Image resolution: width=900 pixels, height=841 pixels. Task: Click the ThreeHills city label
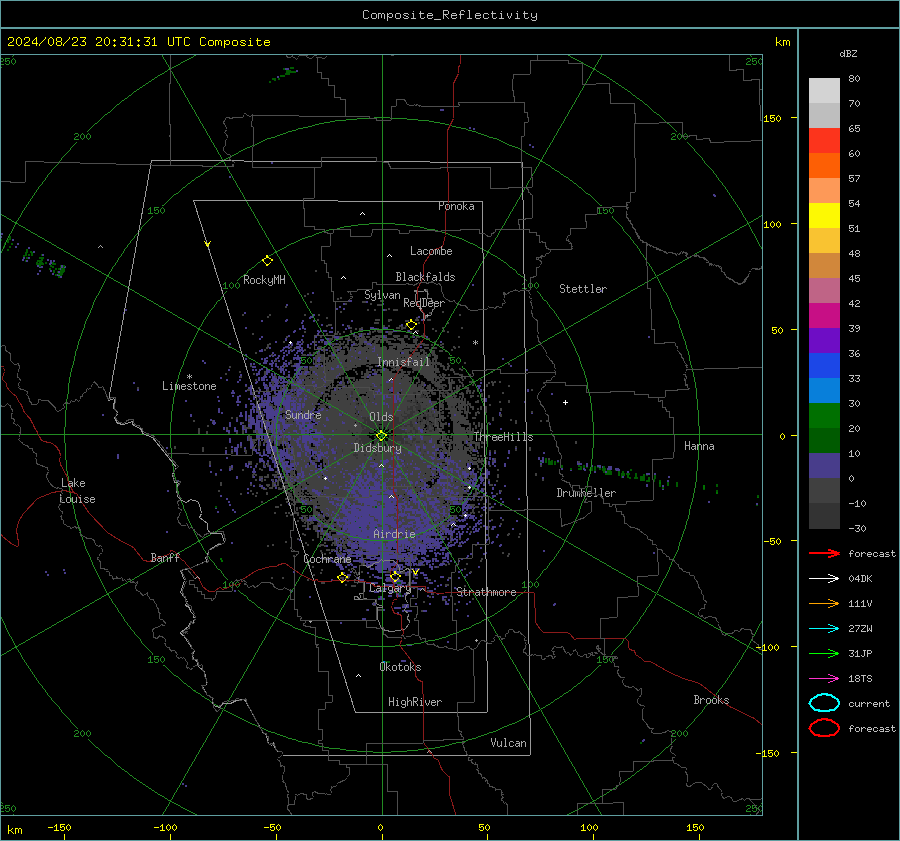[503, 437]
